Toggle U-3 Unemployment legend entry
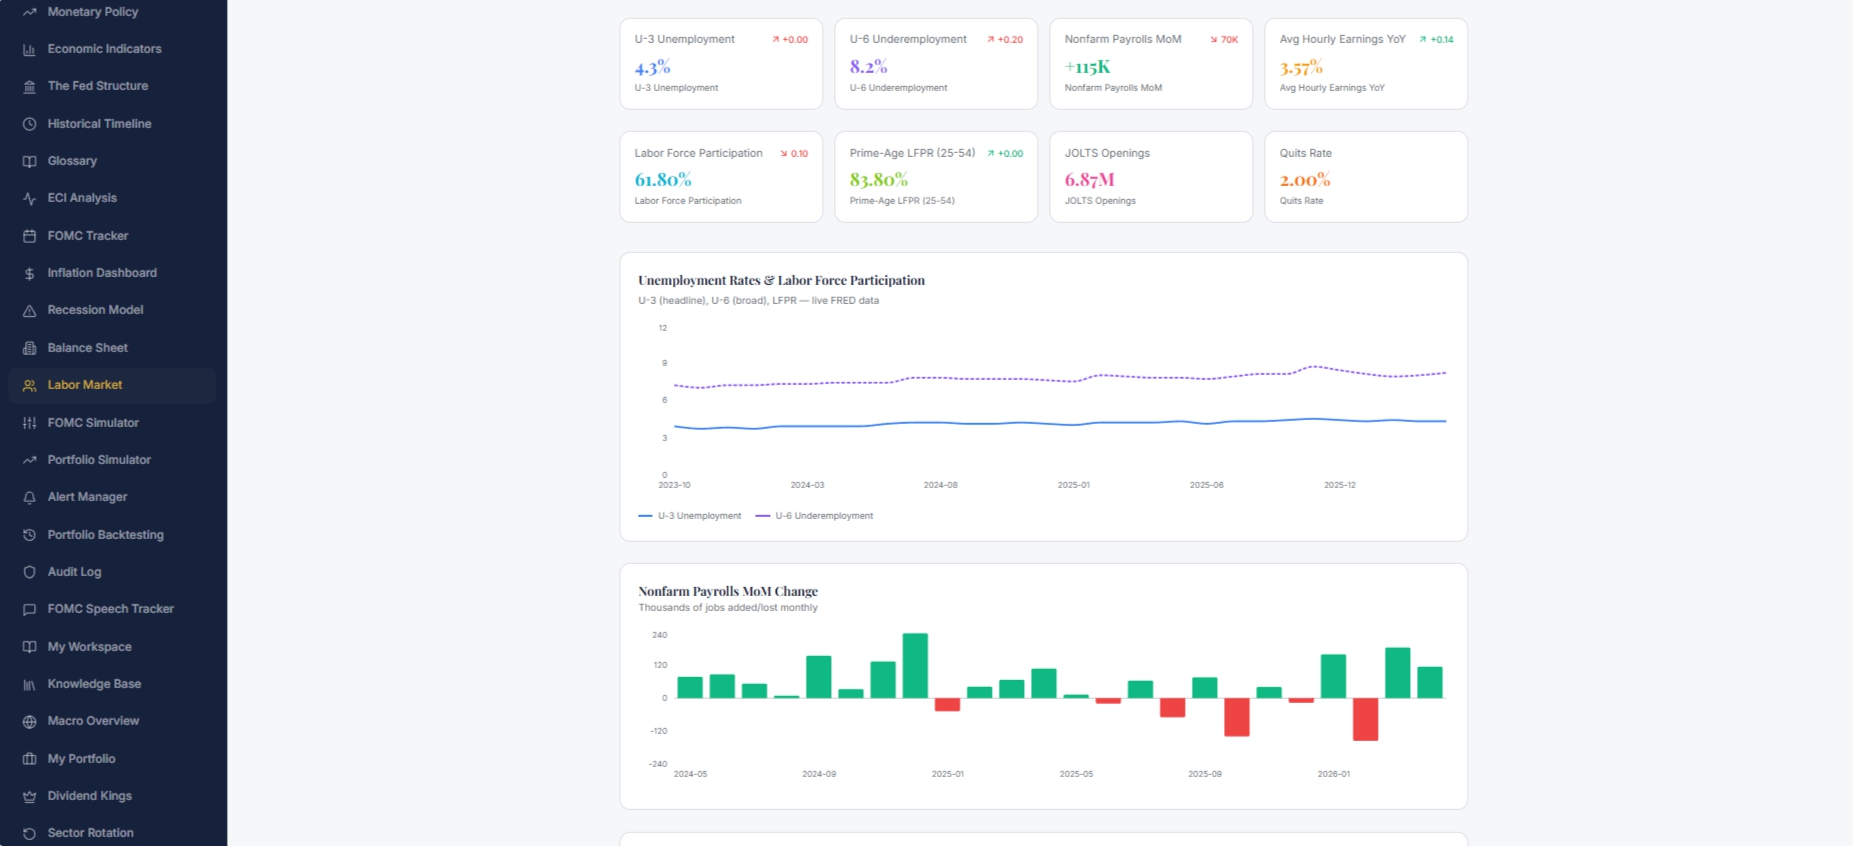This screenshot has height=846, width=1853. coord(690,516)
